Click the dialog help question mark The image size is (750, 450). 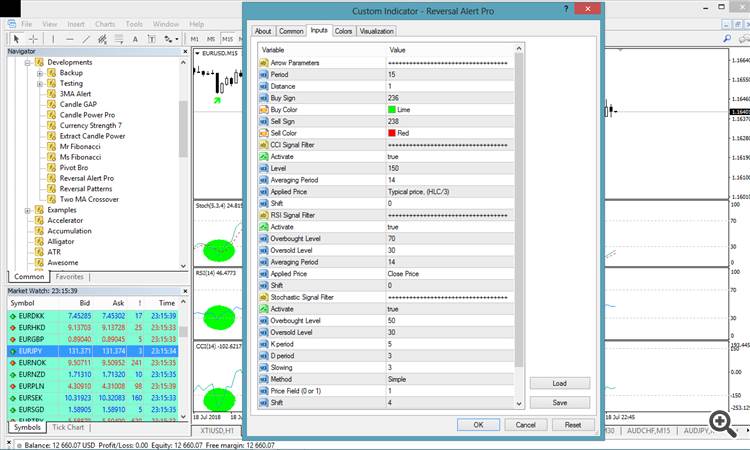[x=566, y=9]
